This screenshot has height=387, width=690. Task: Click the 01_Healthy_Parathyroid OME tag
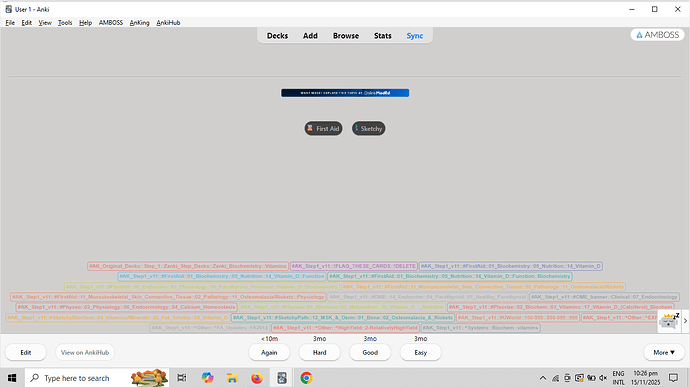point(427,297)
